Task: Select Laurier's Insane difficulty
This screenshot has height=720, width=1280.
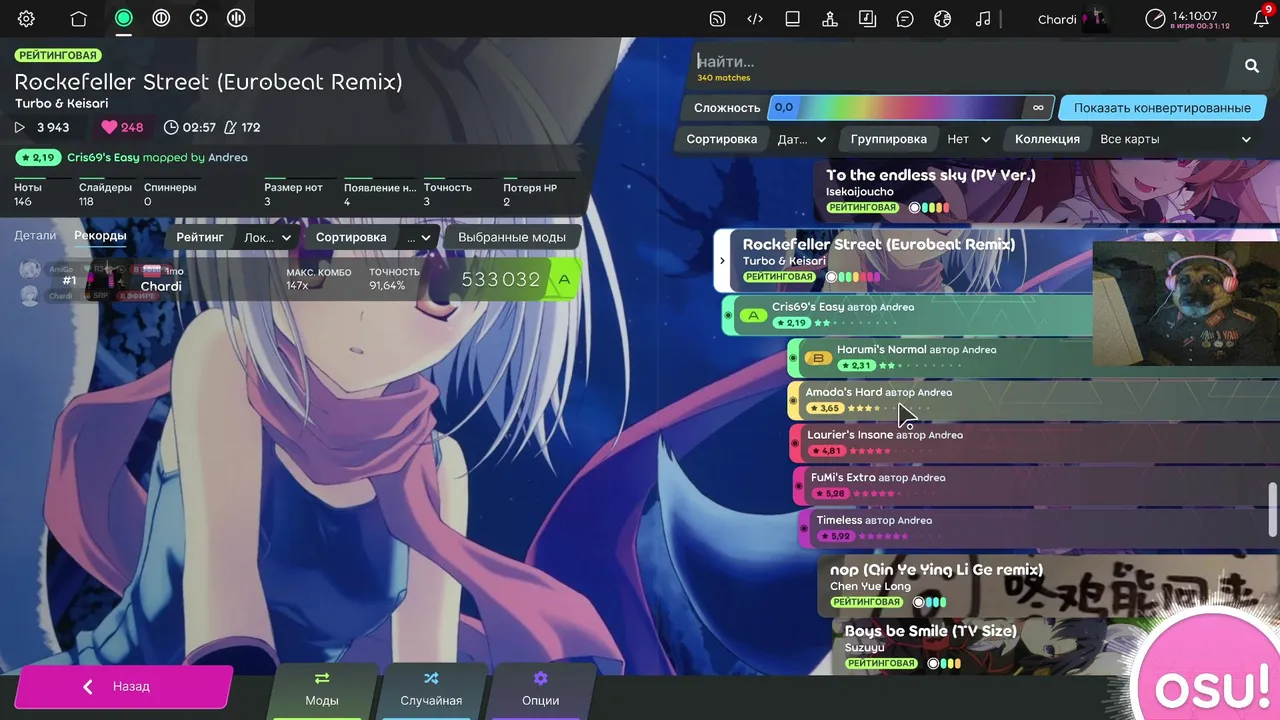Action: (x=1034, y=443)
